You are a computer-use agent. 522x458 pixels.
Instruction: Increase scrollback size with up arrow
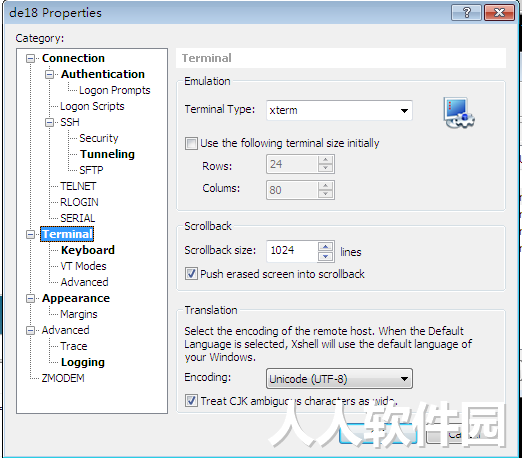pyautogui.click(x=325, y=246)
